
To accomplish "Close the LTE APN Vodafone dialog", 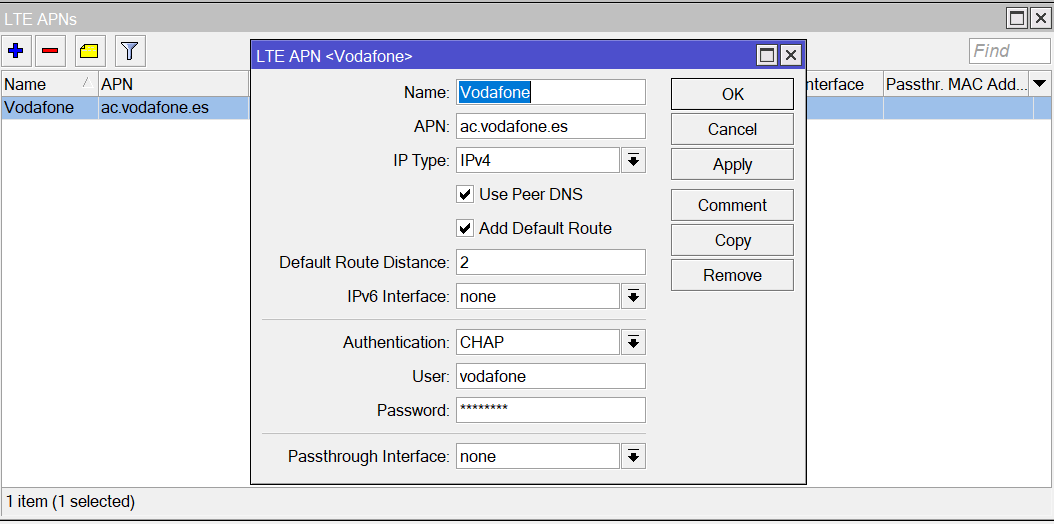I will coord(790,56).
